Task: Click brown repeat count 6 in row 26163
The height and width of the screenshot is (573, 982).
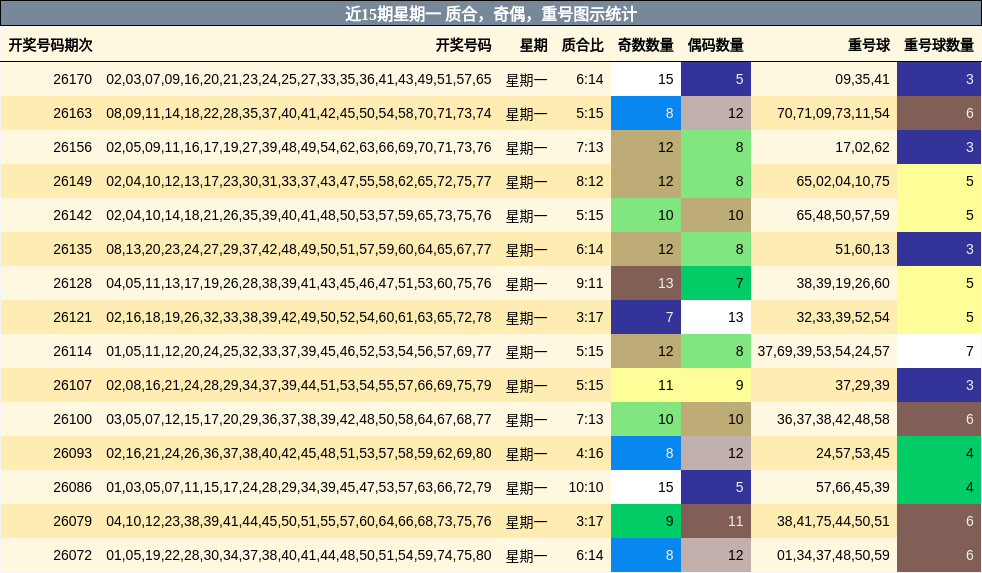Action: point(939,113)
